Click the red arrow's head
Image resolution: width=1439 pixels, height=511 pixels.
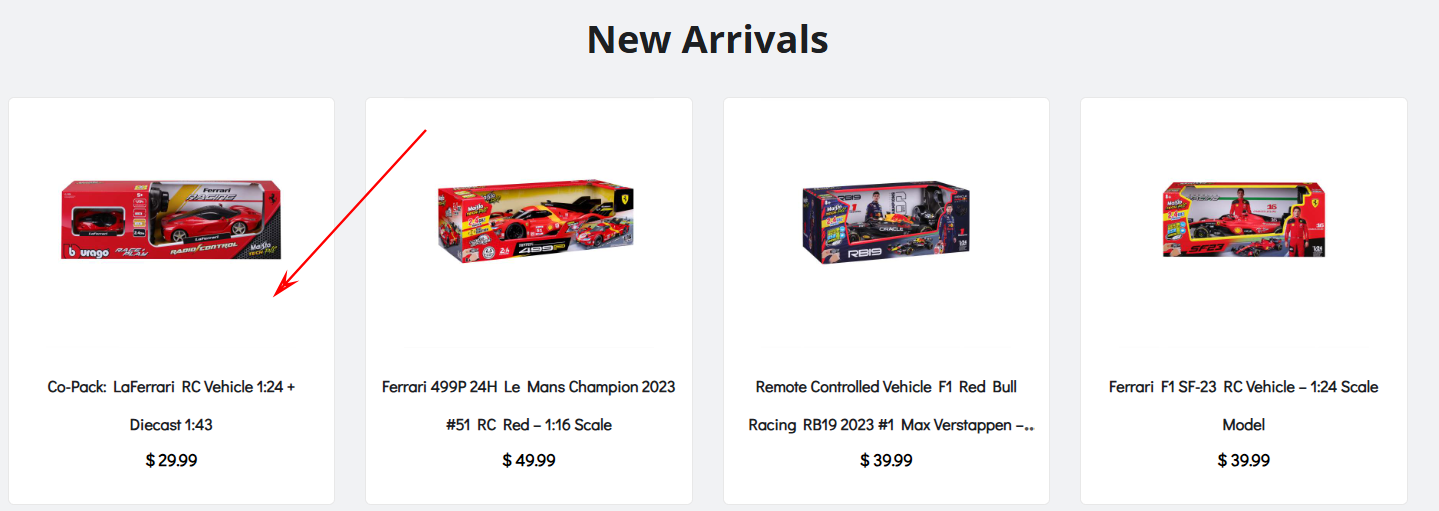281,289
